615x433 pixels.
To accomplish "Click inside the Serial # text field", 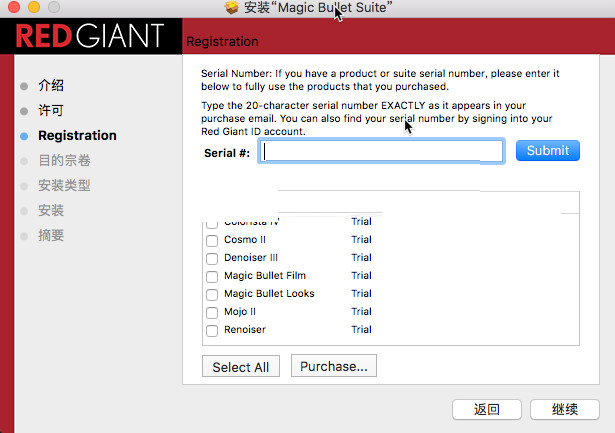I will point(381,151).
